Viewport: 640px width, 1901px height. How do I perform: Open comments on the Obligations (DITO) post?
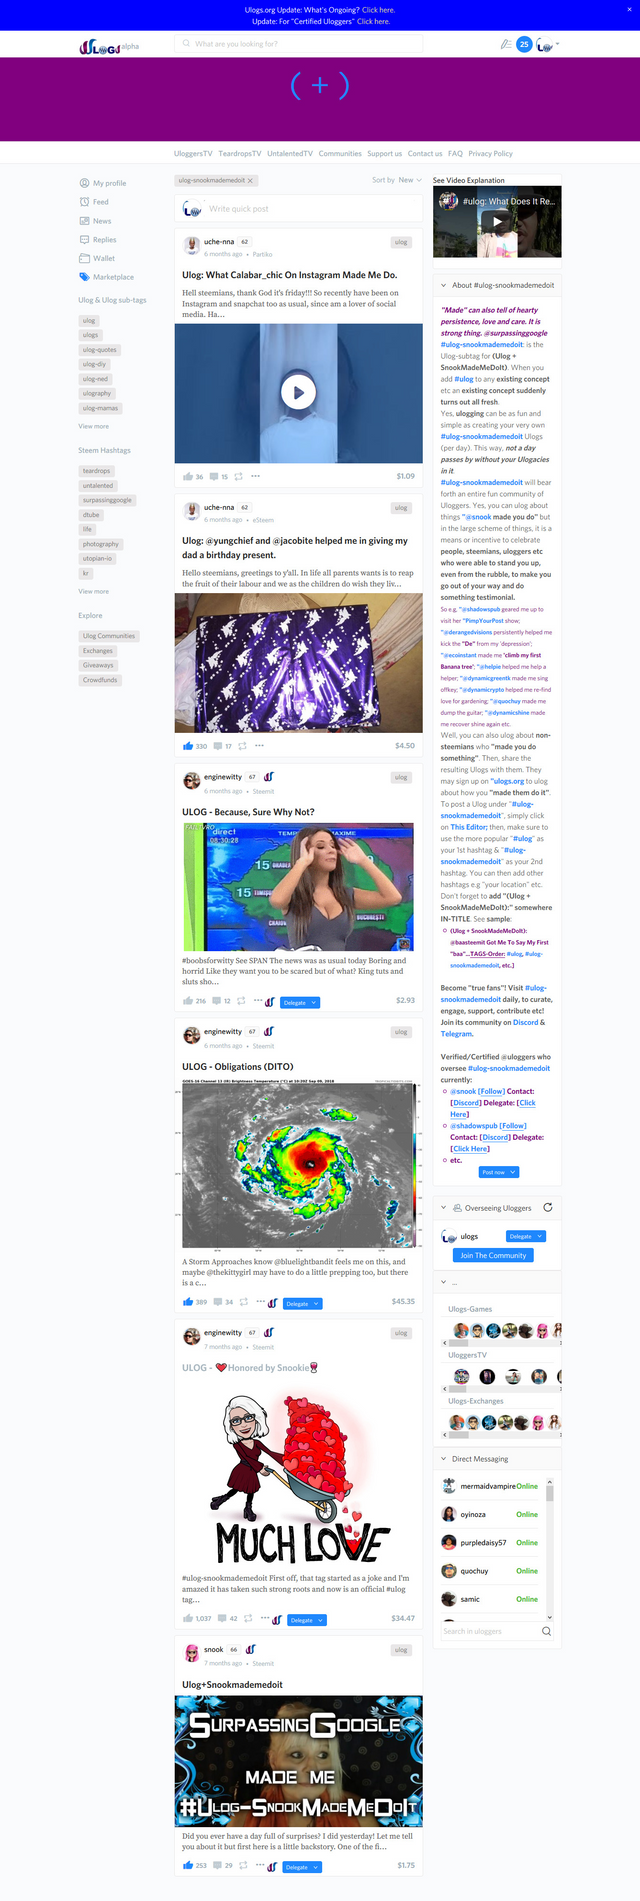[x=217, y=1302]
